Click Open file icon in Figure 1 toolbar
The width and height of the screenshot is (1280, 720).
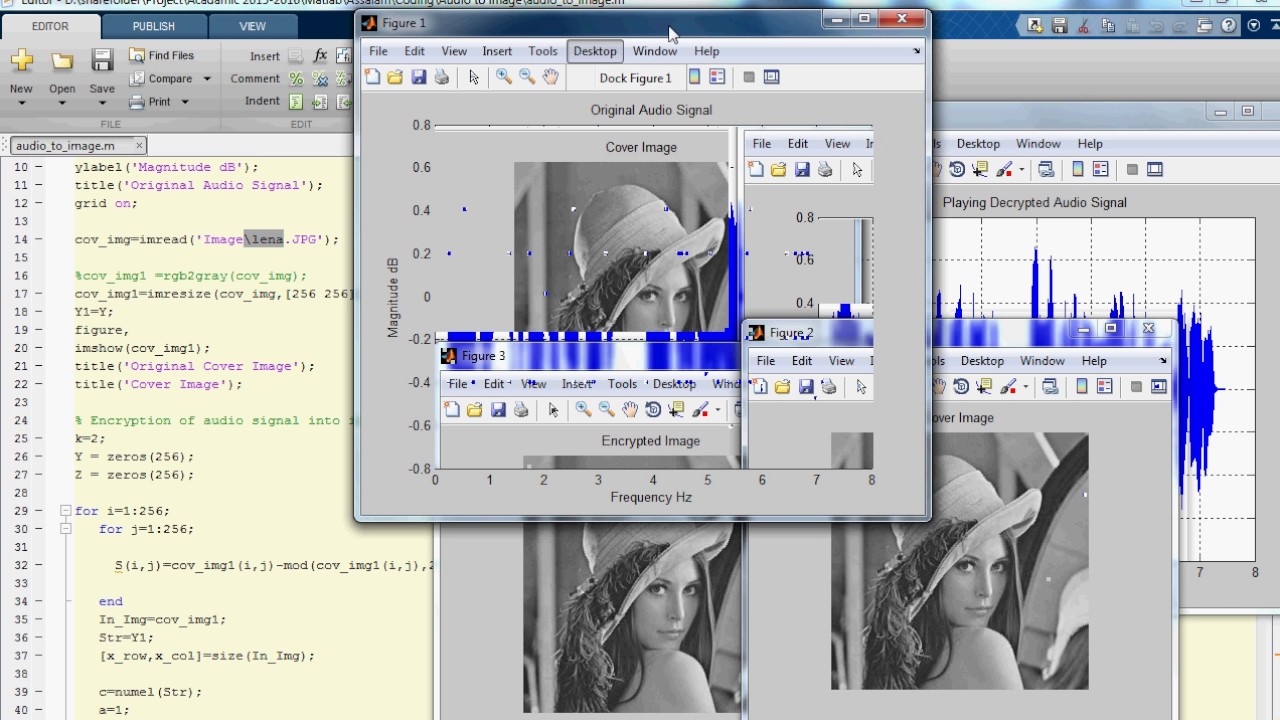coord(395,77)
